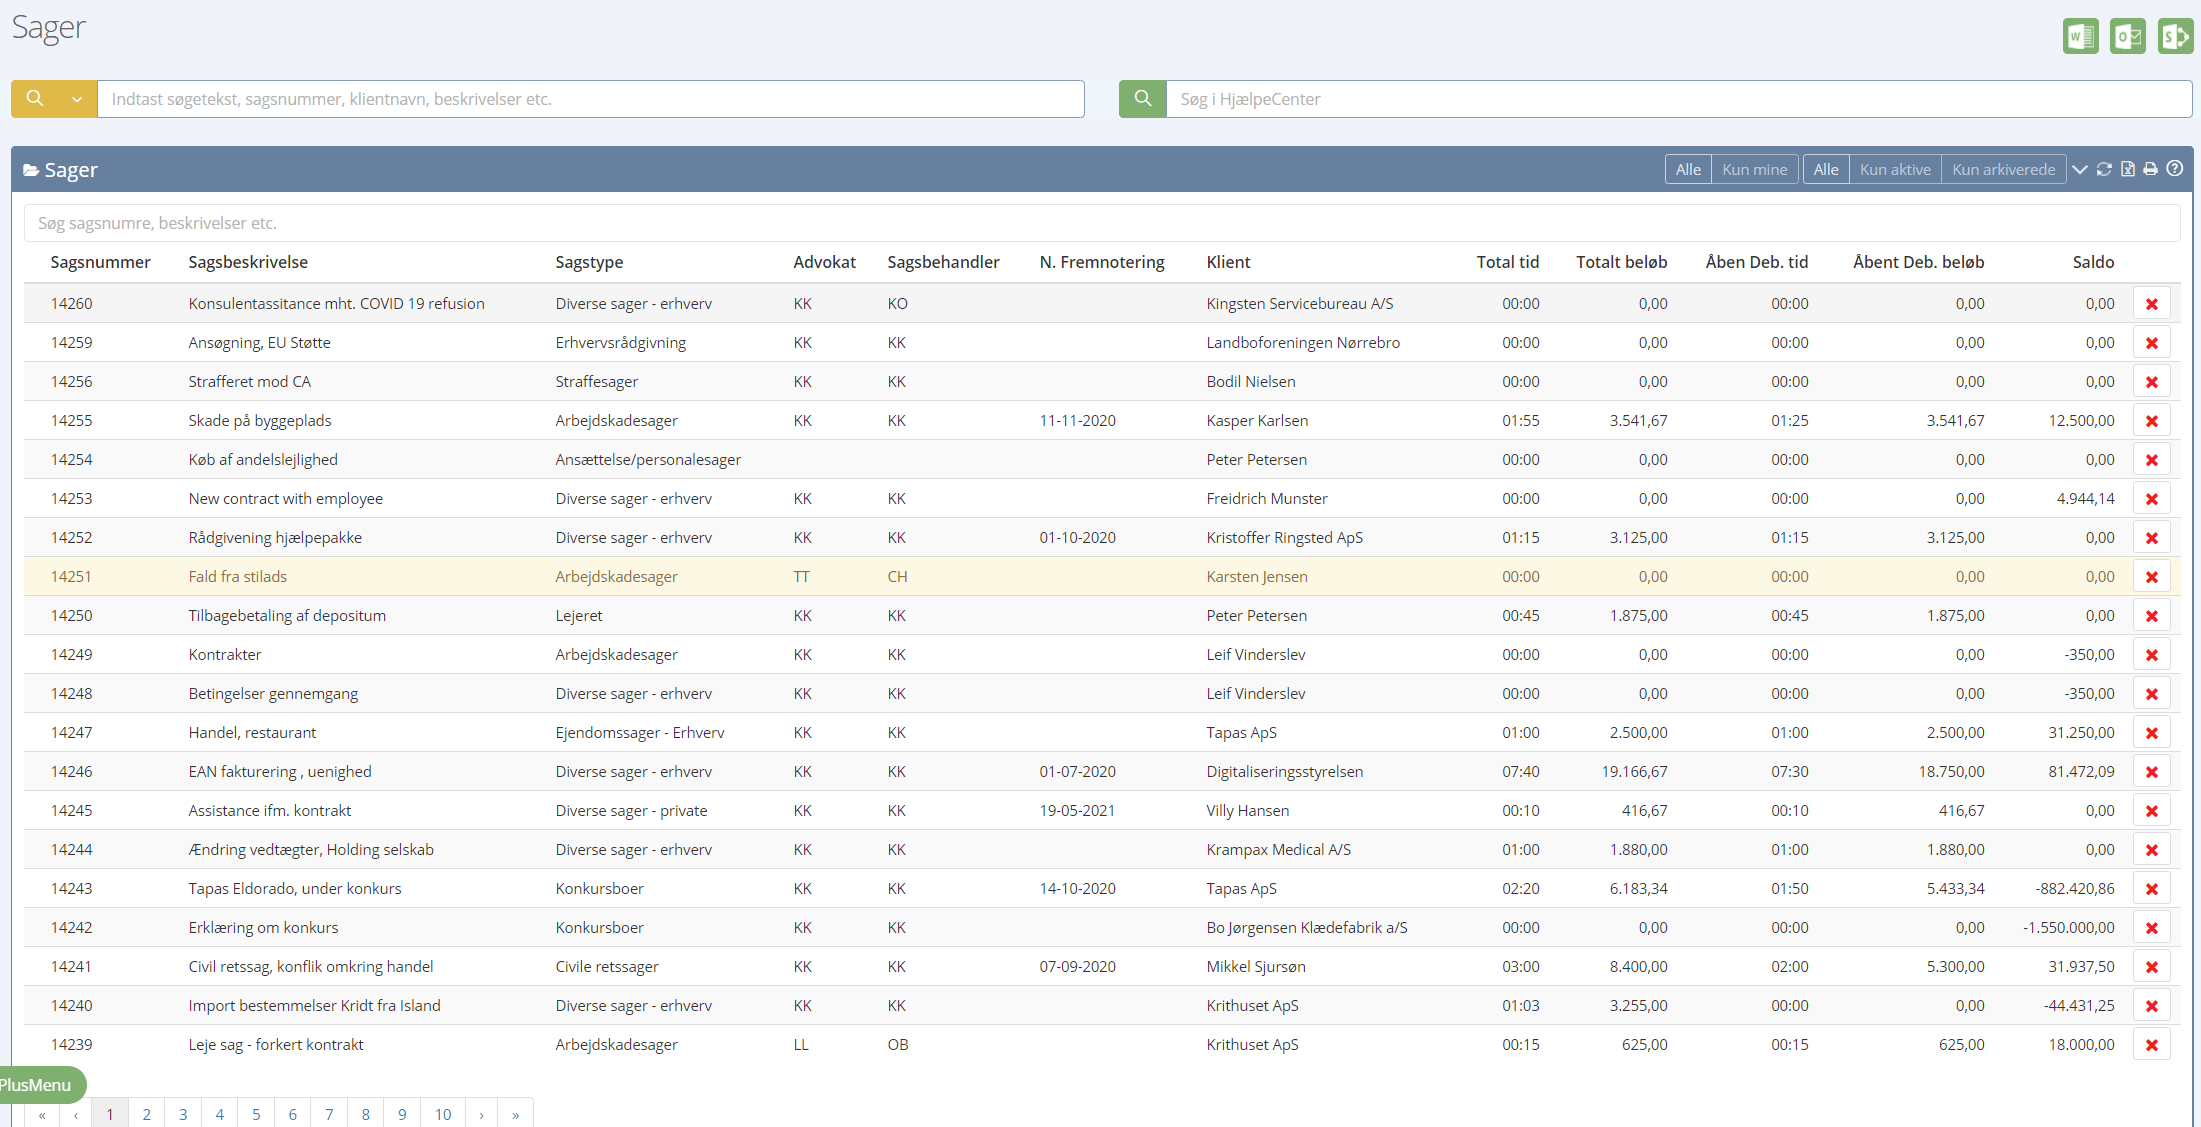Image resolution: width=2201 pixels, height=1127 pixels.
Task: Toggle the Kun arkiverede filter
Action: tap(2003, 169)
